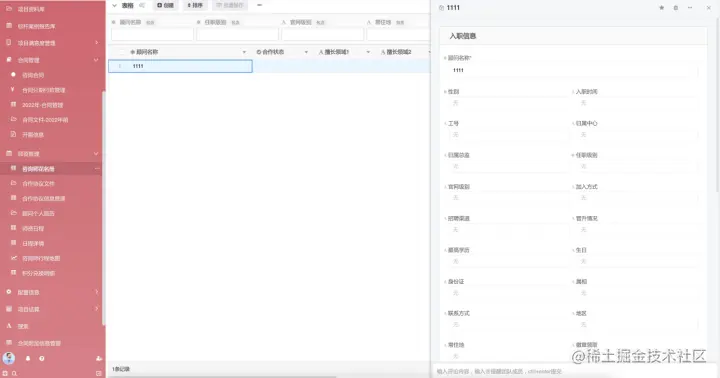Click the 加入方式 field value

(637, 198)
